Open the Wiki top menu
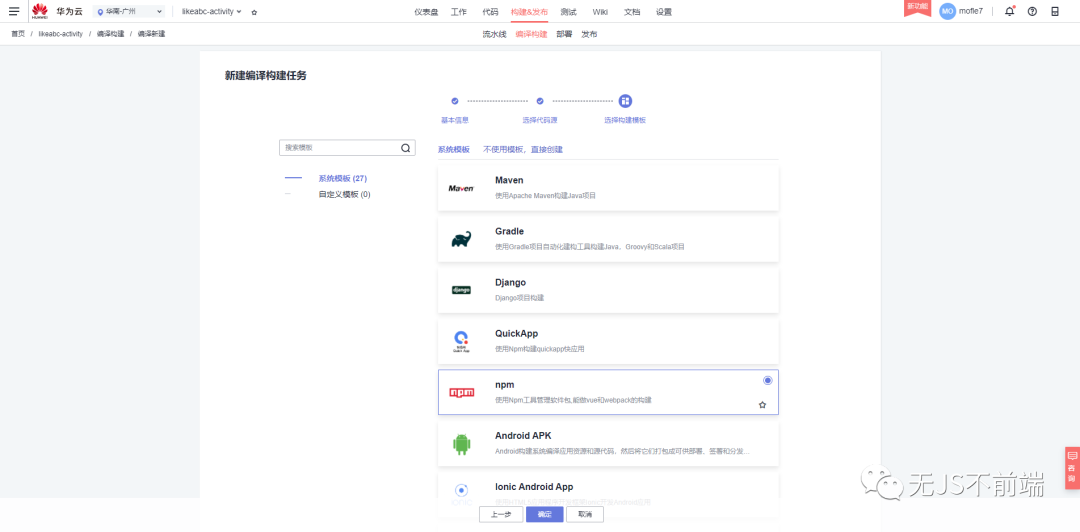Image resolution: width=1080 pixels, height=532 pixels. [x=600, y=12]
